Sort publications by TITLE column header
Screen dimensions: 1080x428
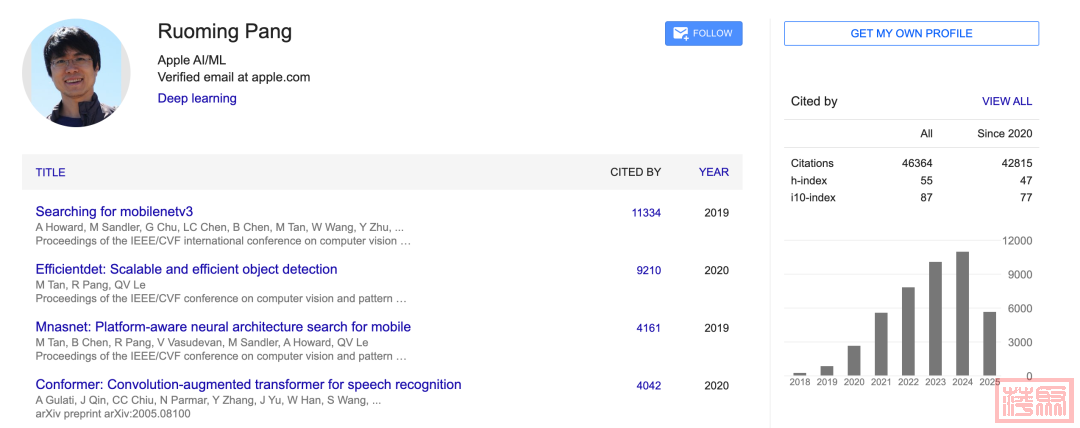50,172
